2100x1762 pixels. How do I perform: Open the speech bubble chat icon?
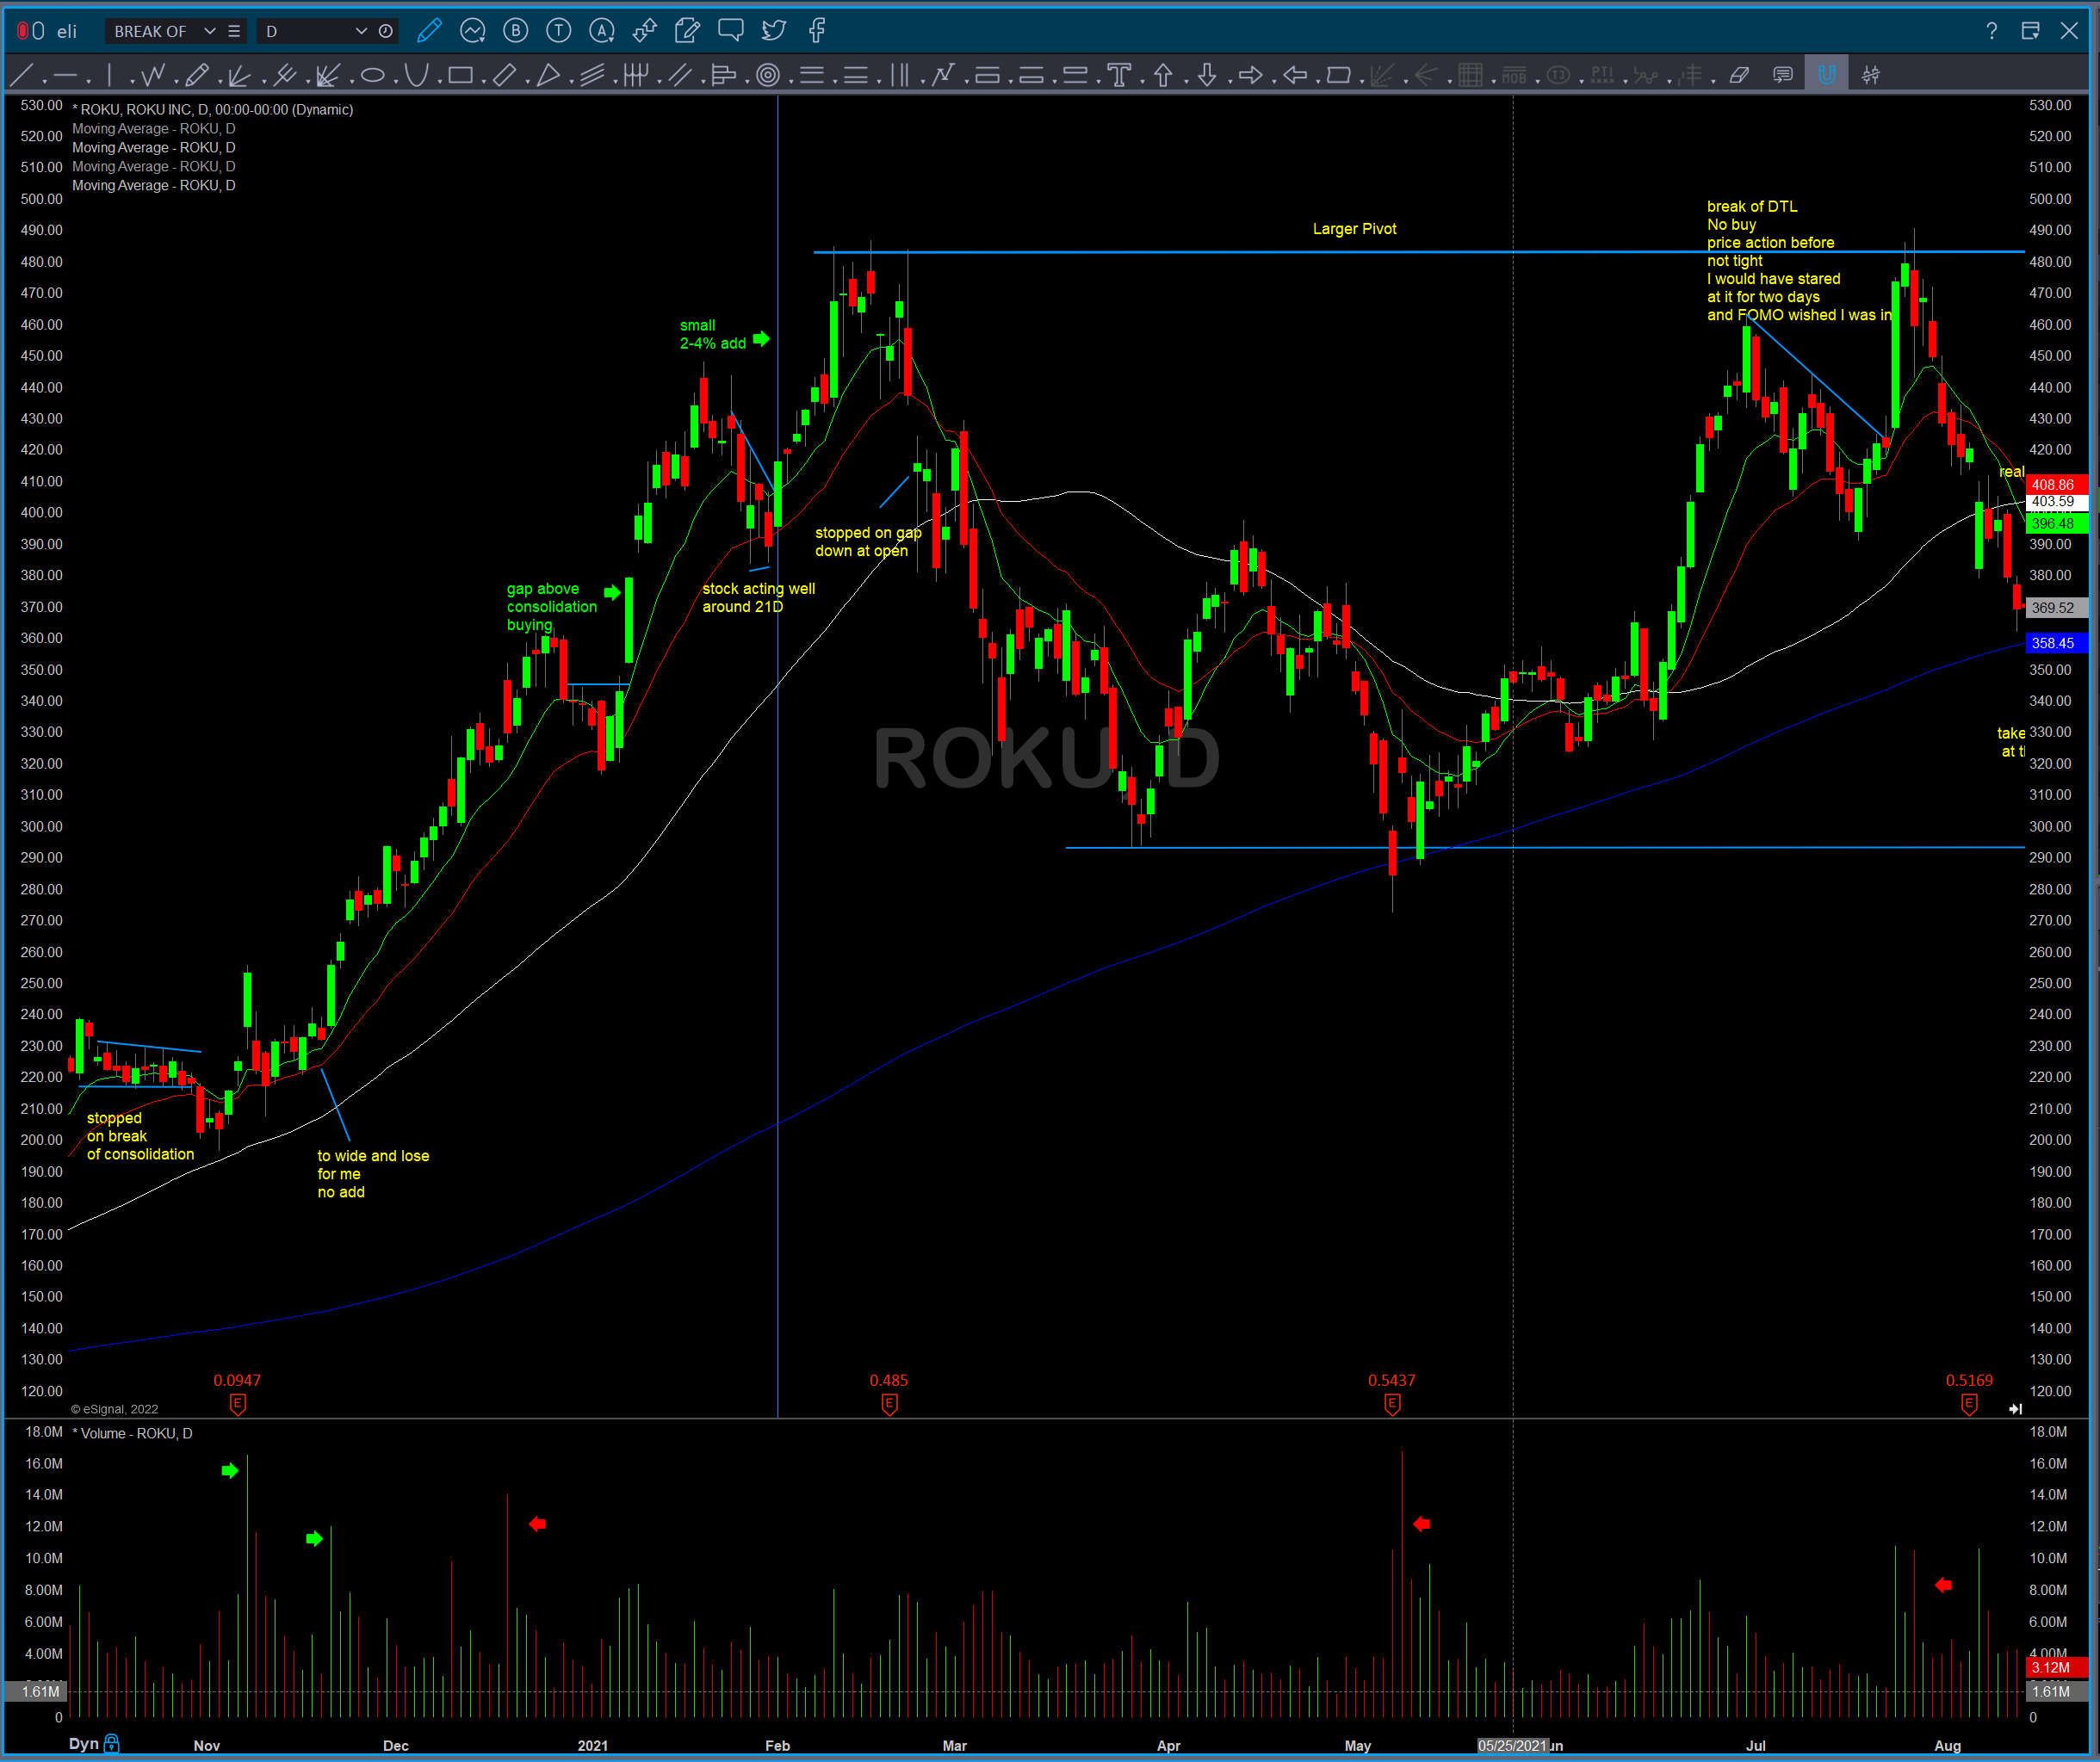731,31
